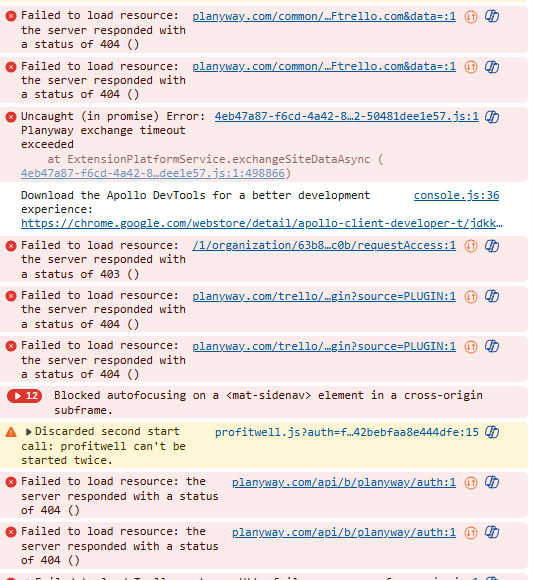Screen dimensions: 534x580
Task: Click the red error icon of the Uncaught promise message
Action: pyautogui.click(x=11, y=117)
